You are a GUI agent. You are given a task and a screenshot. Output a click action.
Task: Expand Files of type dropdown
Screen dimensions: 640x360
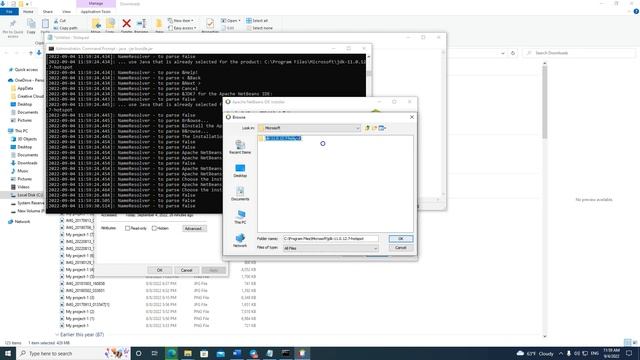pyautogui.click(x=375, y=248)
